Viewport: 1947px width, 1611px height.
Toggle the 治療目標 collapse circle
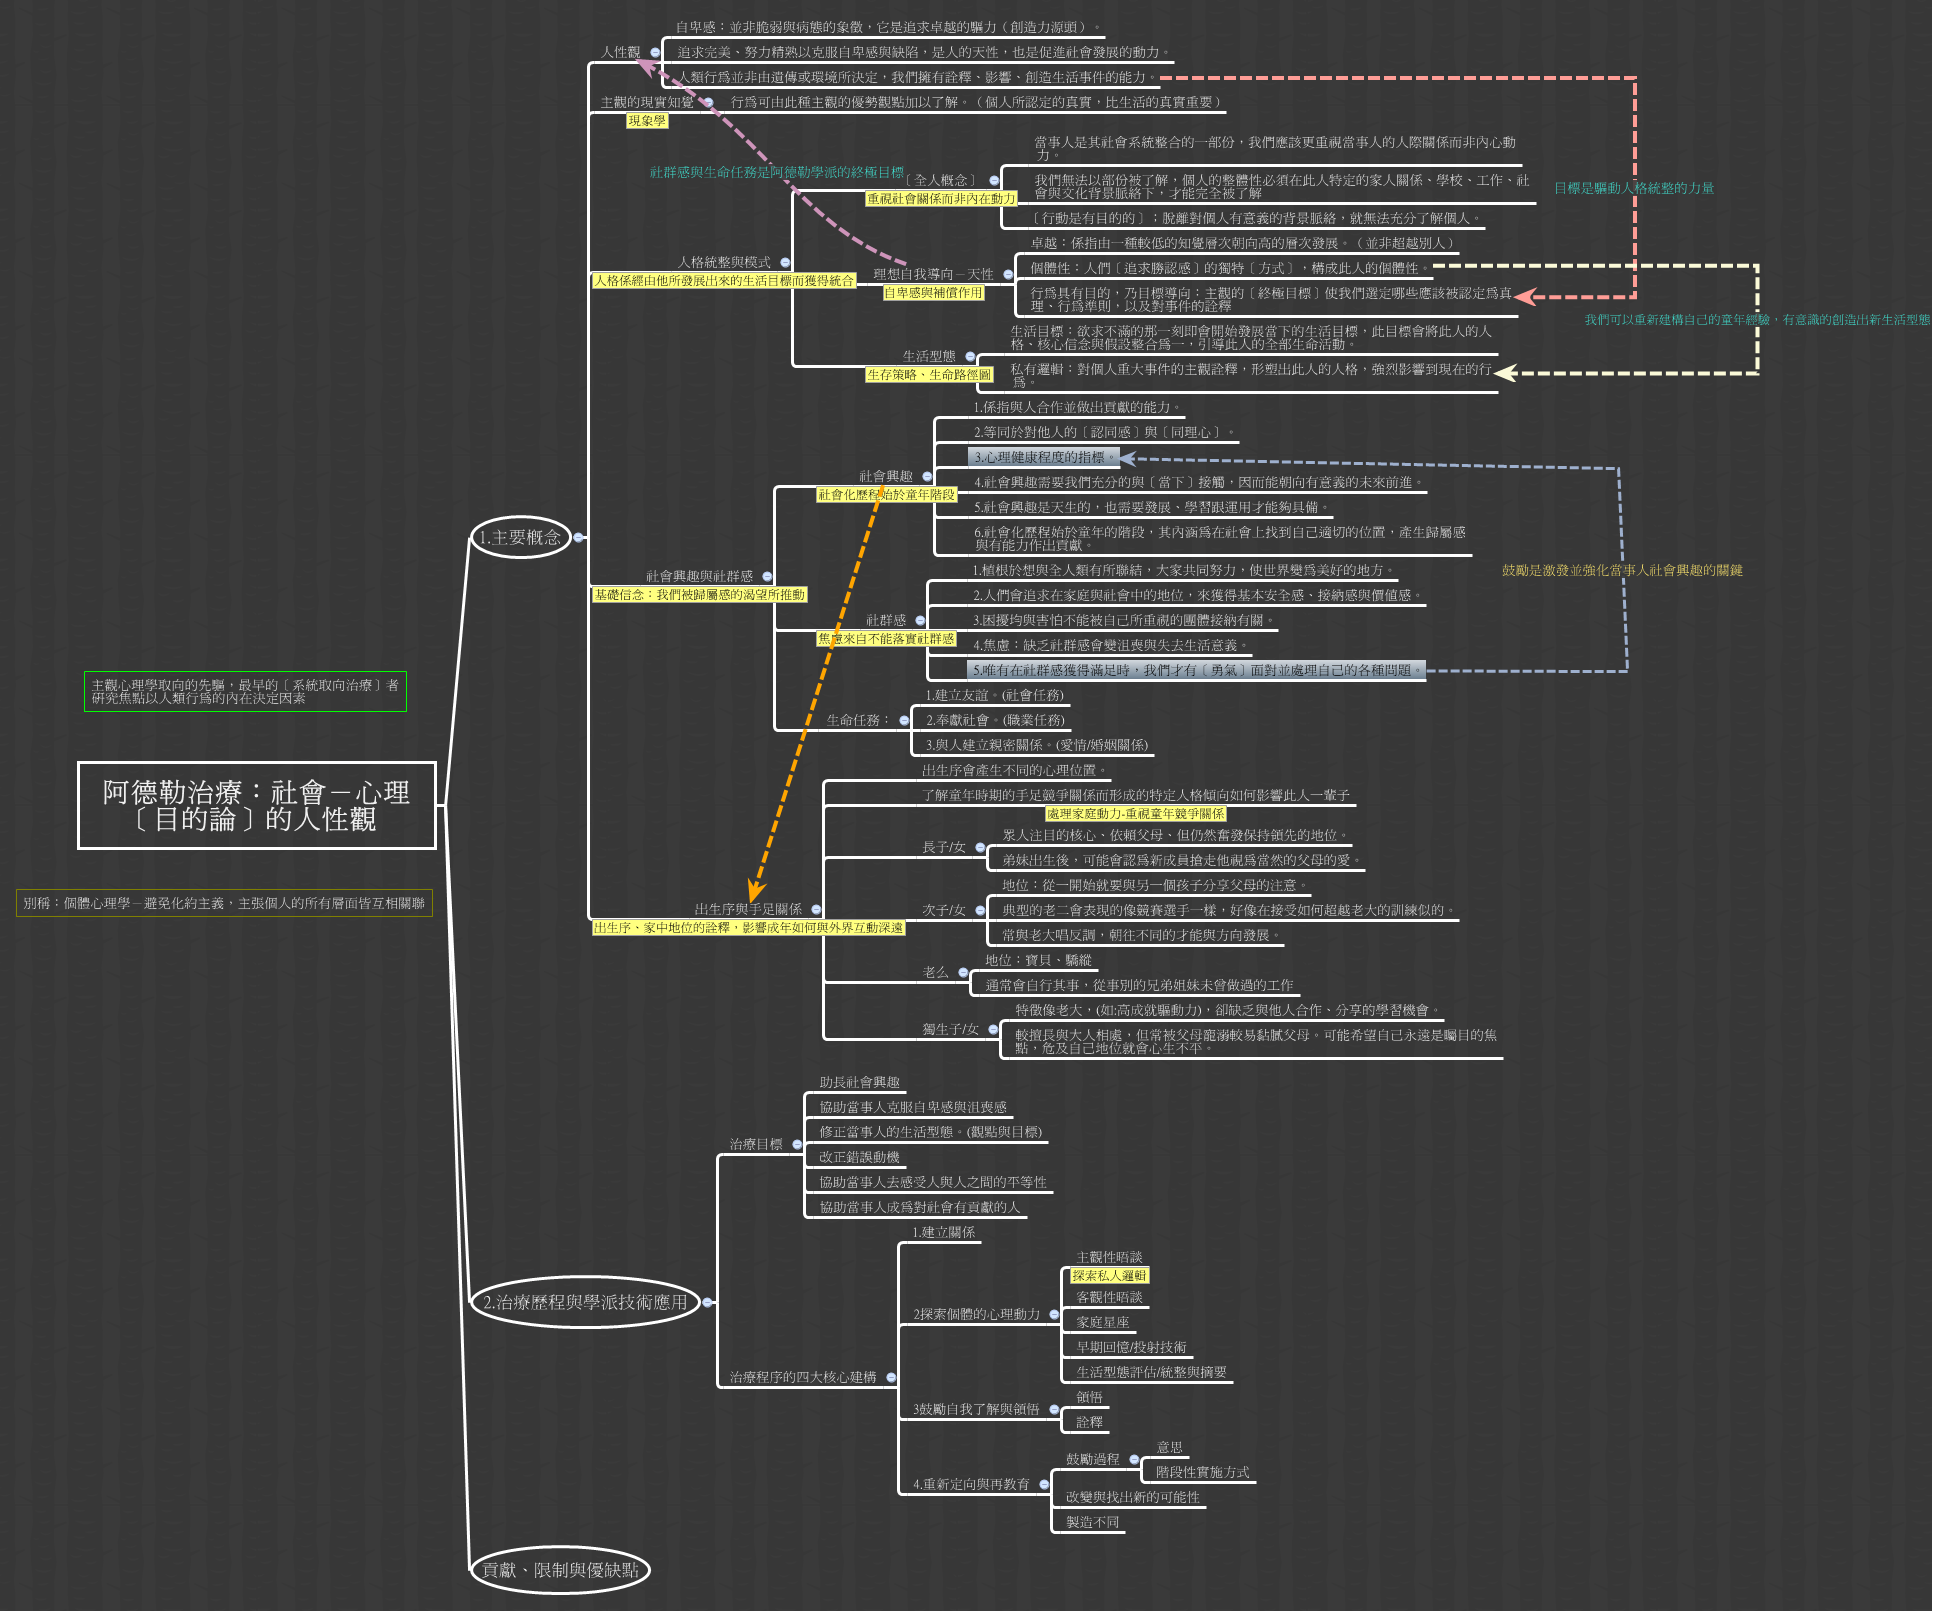(797, 1145)
